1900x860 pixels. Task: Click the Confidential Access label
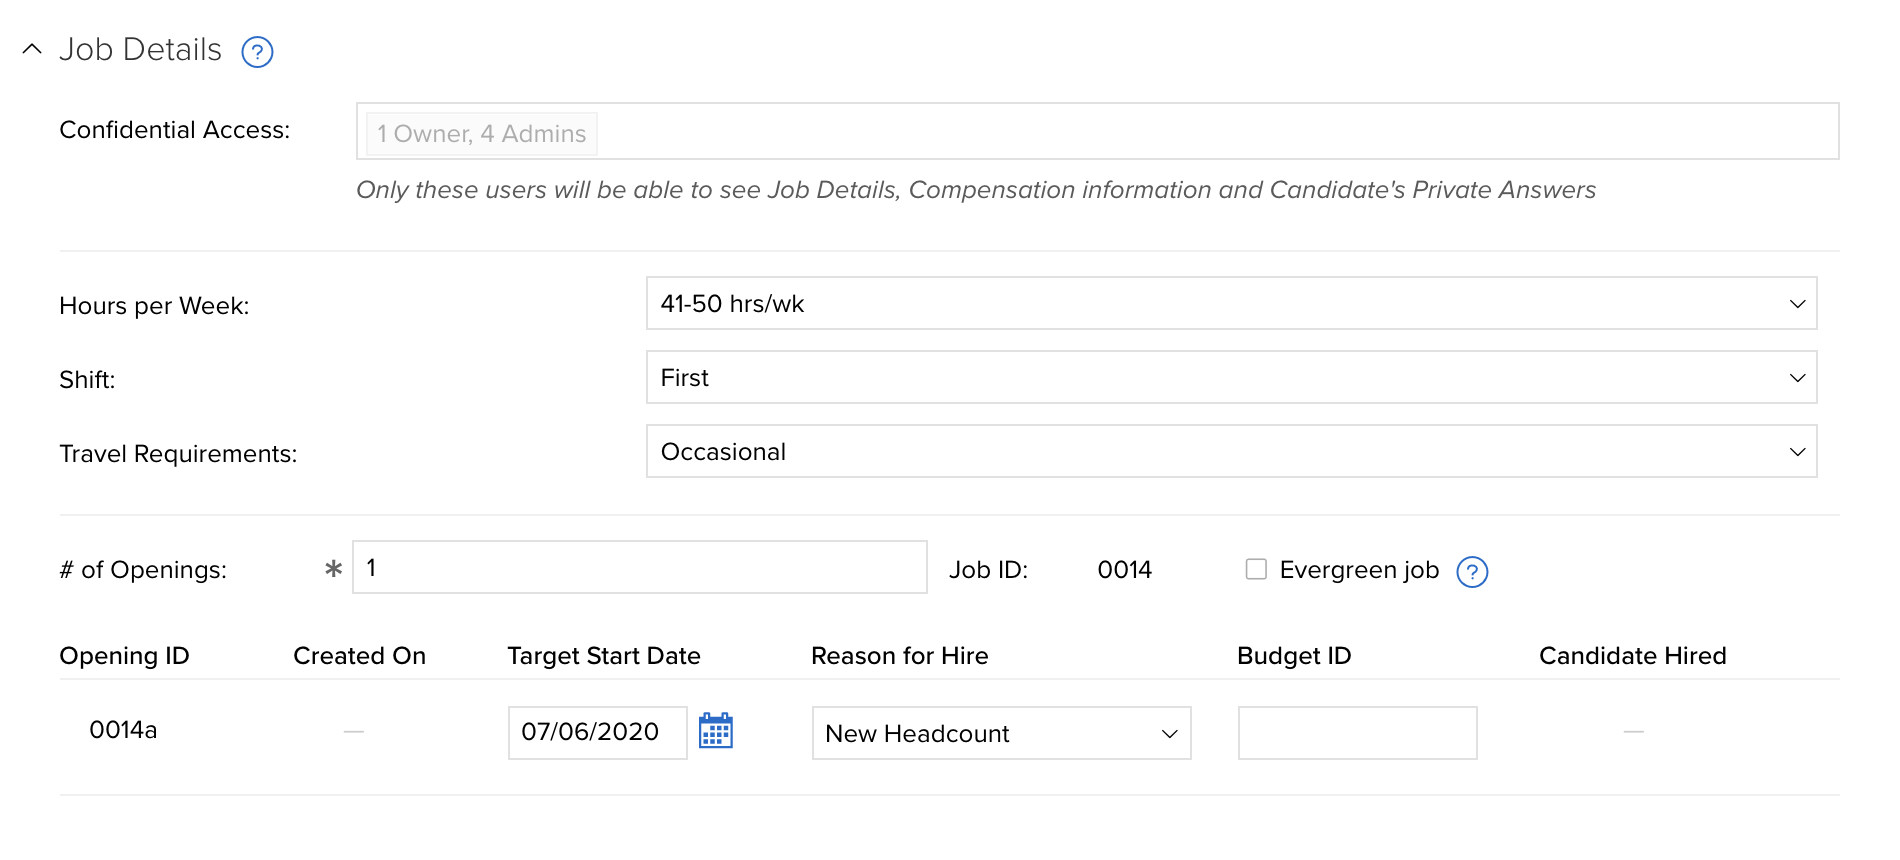click(x=175, y=130)
